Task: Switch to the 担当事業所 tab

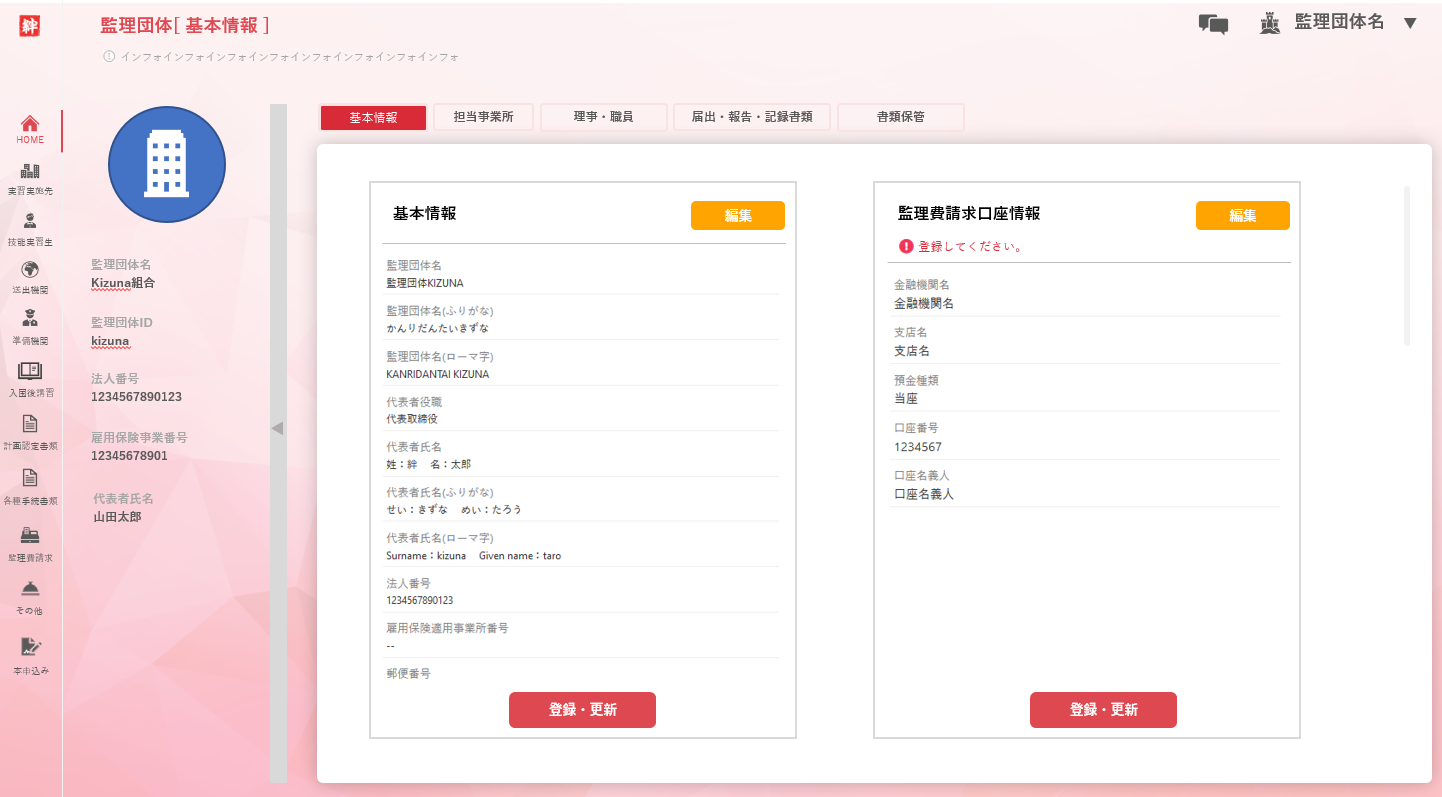Action: pos(483,117)
